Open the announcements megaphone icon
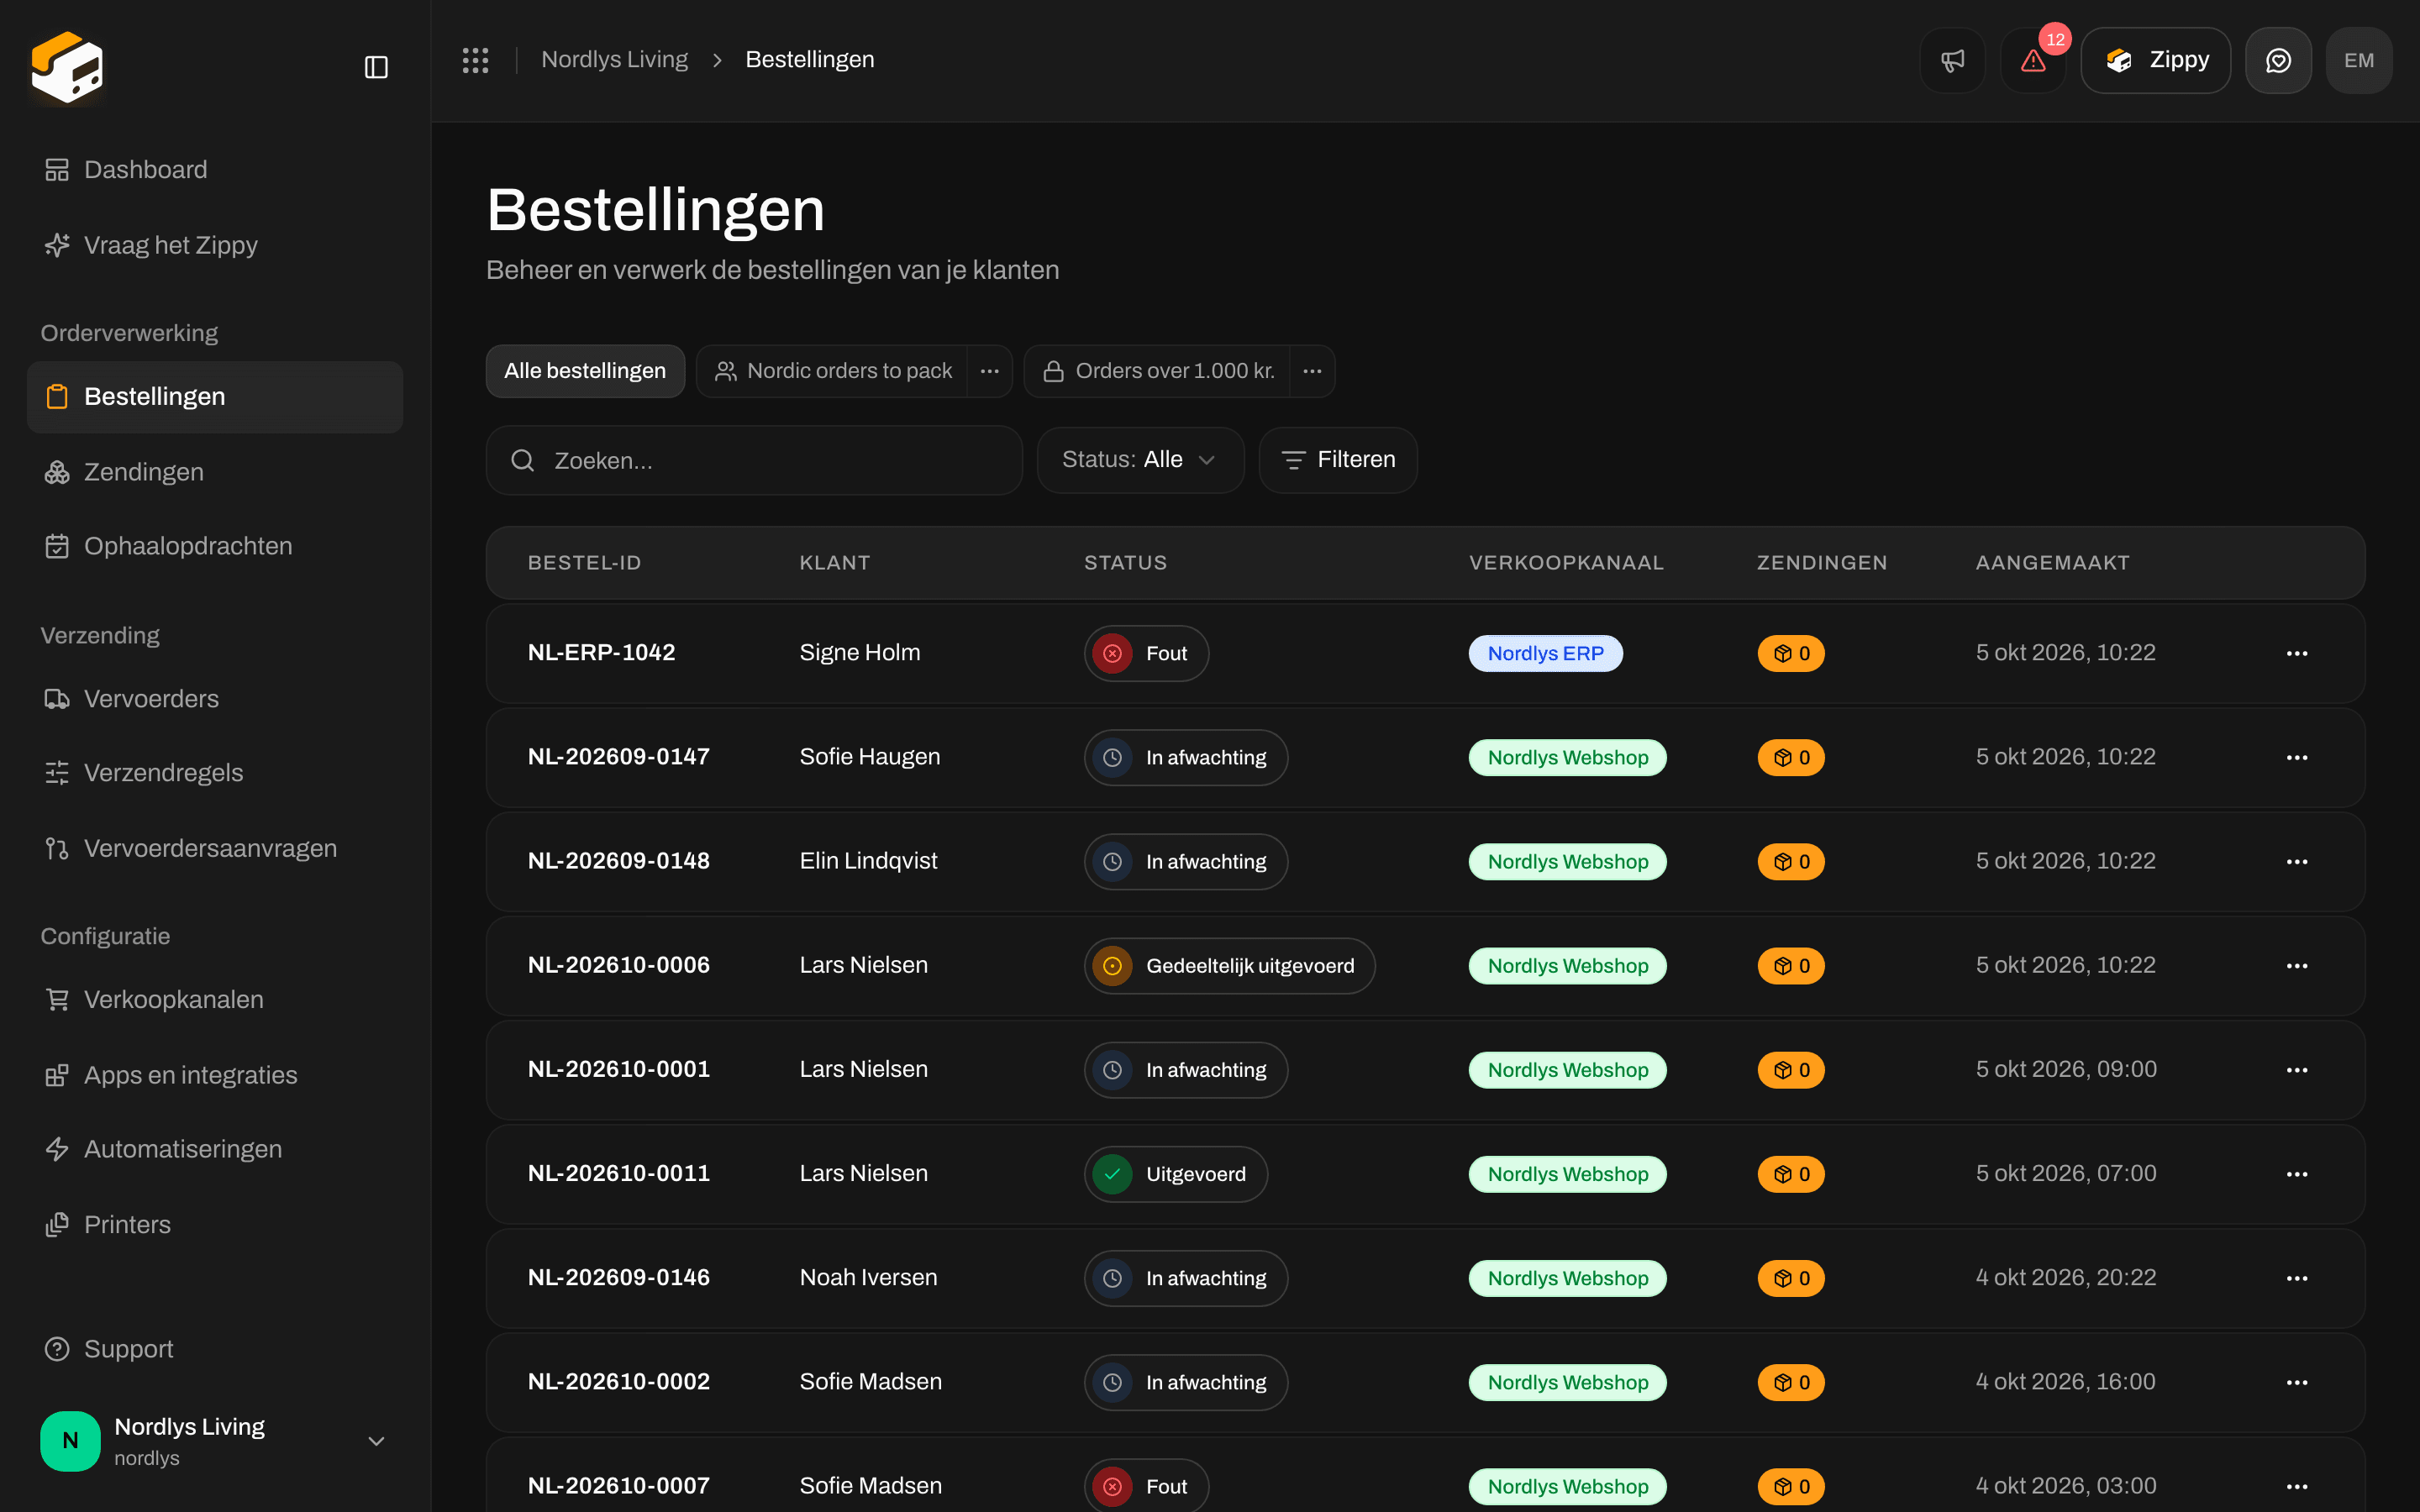Image resolution: width=2420 pixels, height=1512 pixels. 1952,60
